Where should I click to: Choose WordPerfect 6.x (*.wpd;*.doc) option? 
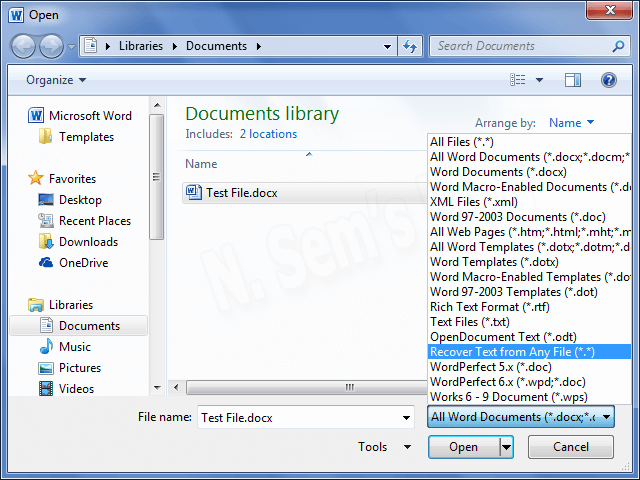[529, 382]
